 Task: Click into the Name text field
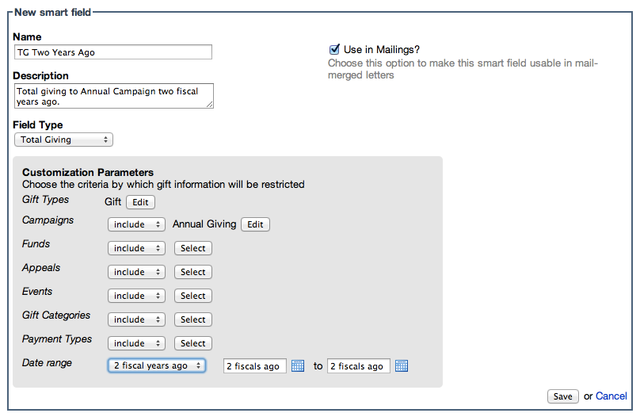tap(113, 52)
